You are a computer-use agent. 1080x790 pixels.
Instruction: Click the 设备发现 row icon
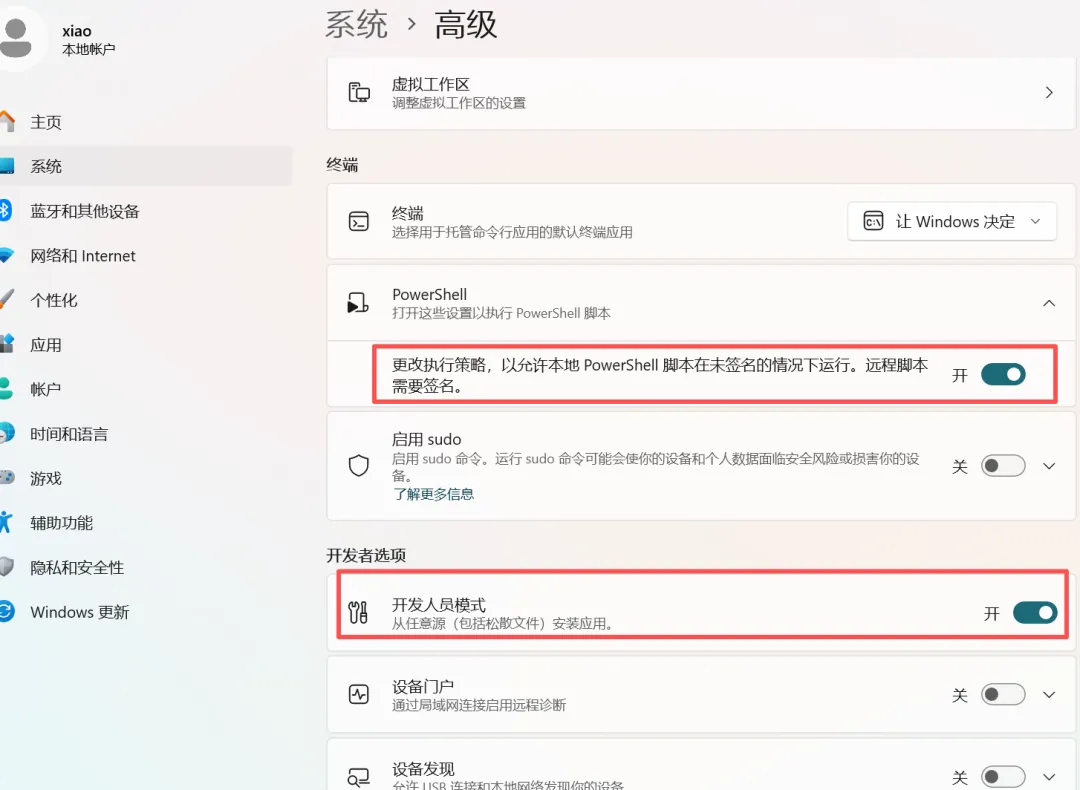(x=359, y=777)
